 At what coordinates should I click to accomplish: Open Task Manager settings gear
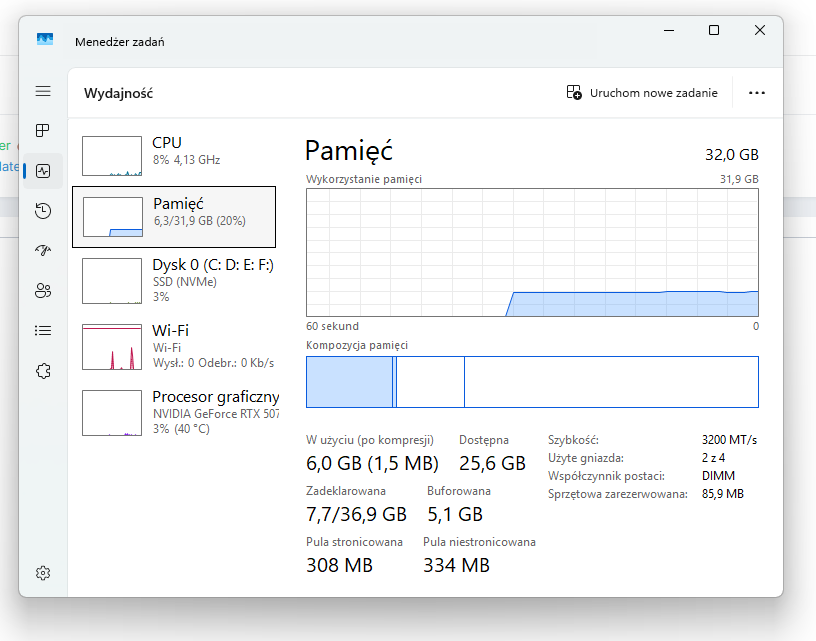tap(43, 573)
